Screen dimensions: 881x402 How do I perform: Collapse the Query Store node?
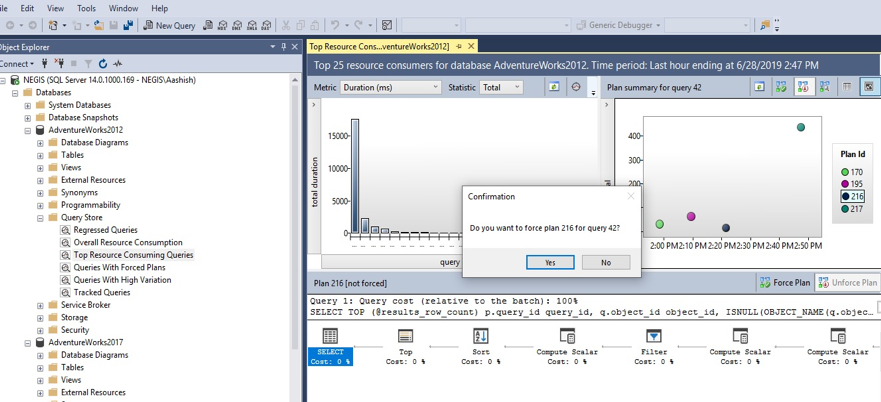coord(40,218)
